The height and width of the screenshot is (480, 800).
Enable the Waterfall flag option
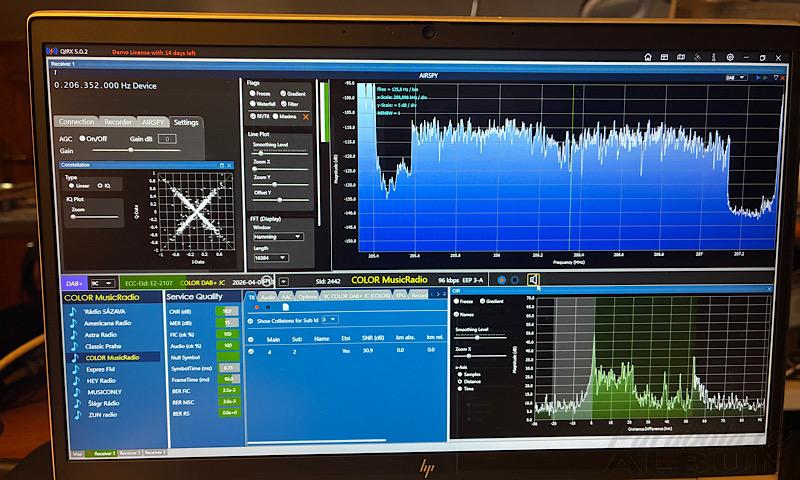point(253,103)
